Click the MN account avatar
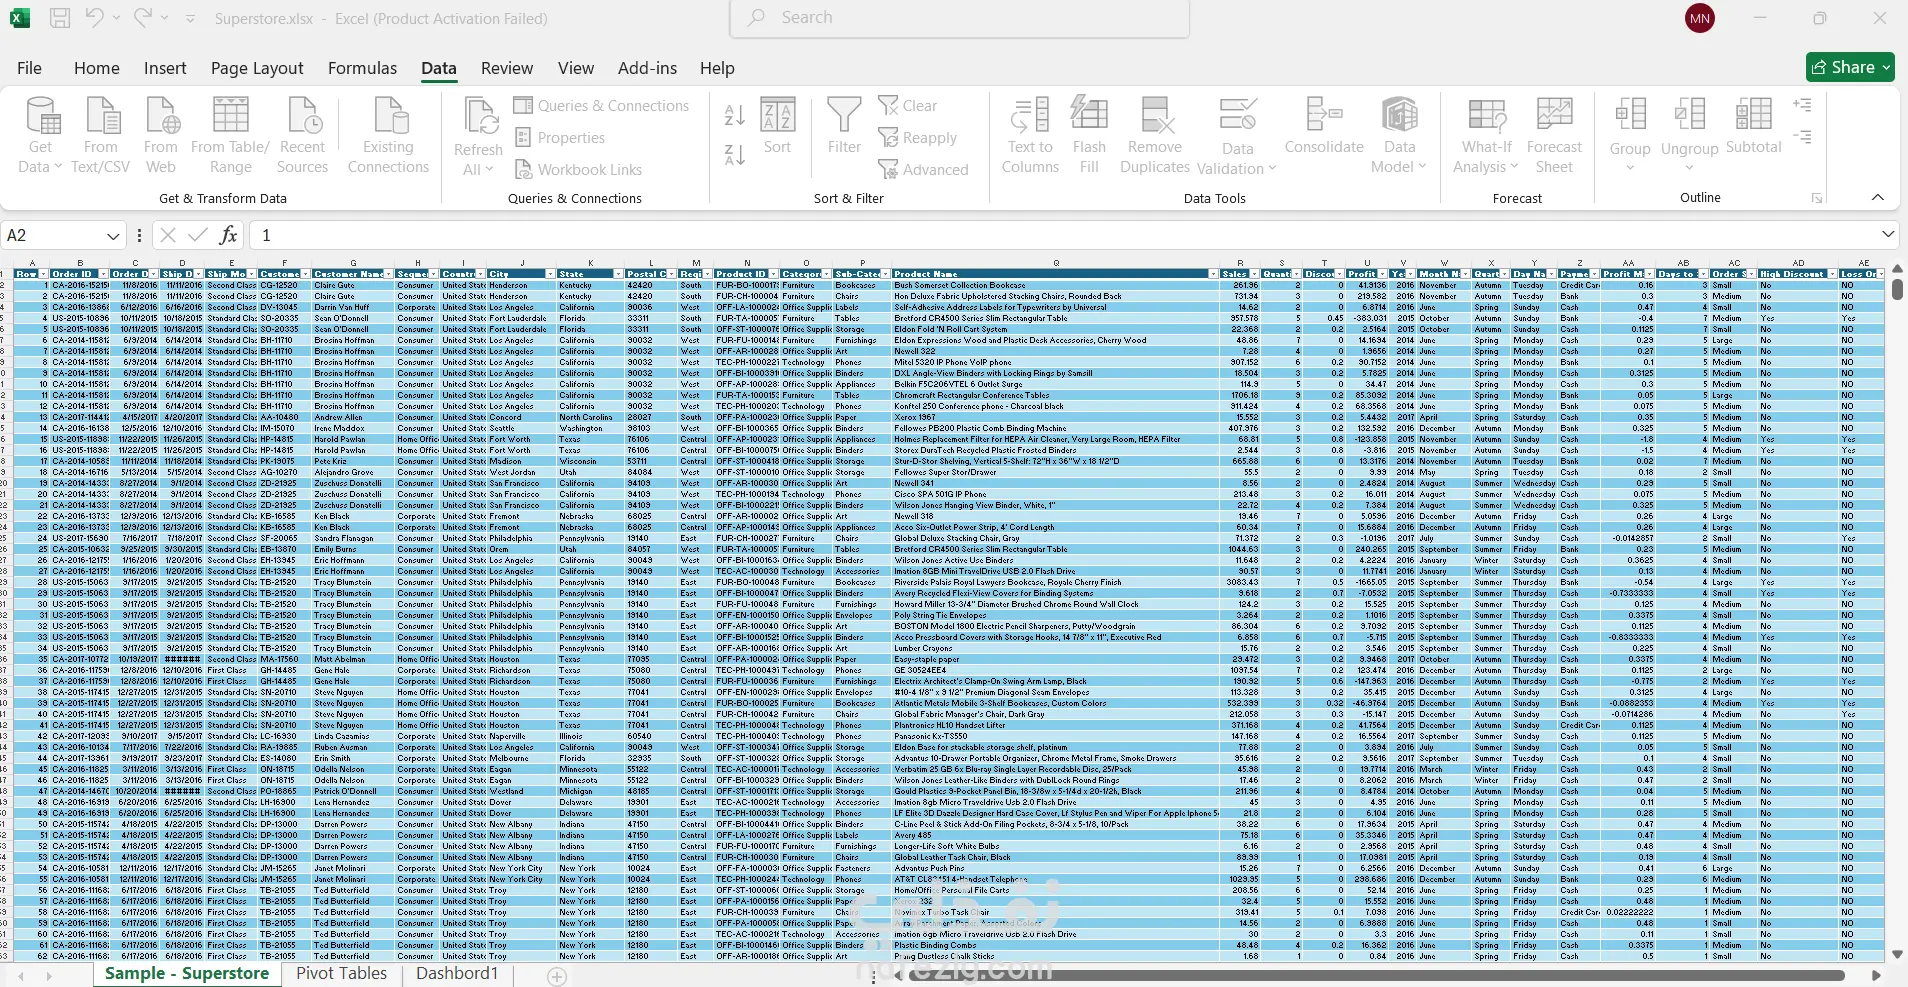Image resolution: width=1908 pixels, height=987 pixels. (1700, 18)
